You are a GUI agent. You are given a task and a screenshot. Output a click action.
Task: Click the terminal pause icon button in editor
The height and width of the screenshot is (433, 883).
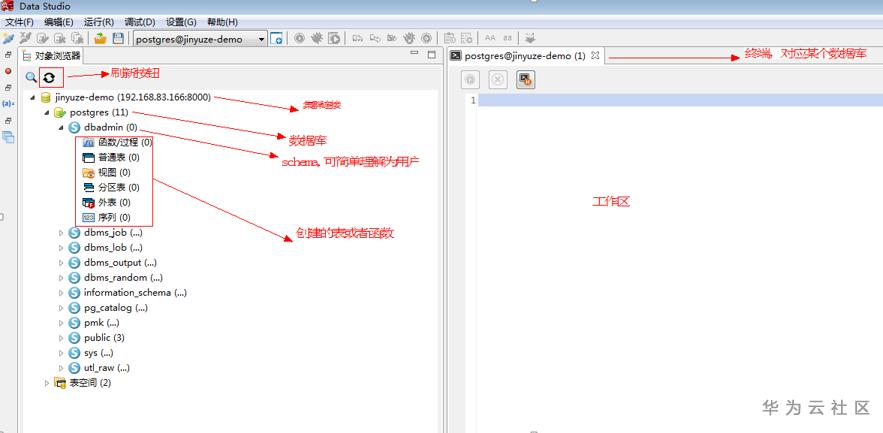point(525,80)
